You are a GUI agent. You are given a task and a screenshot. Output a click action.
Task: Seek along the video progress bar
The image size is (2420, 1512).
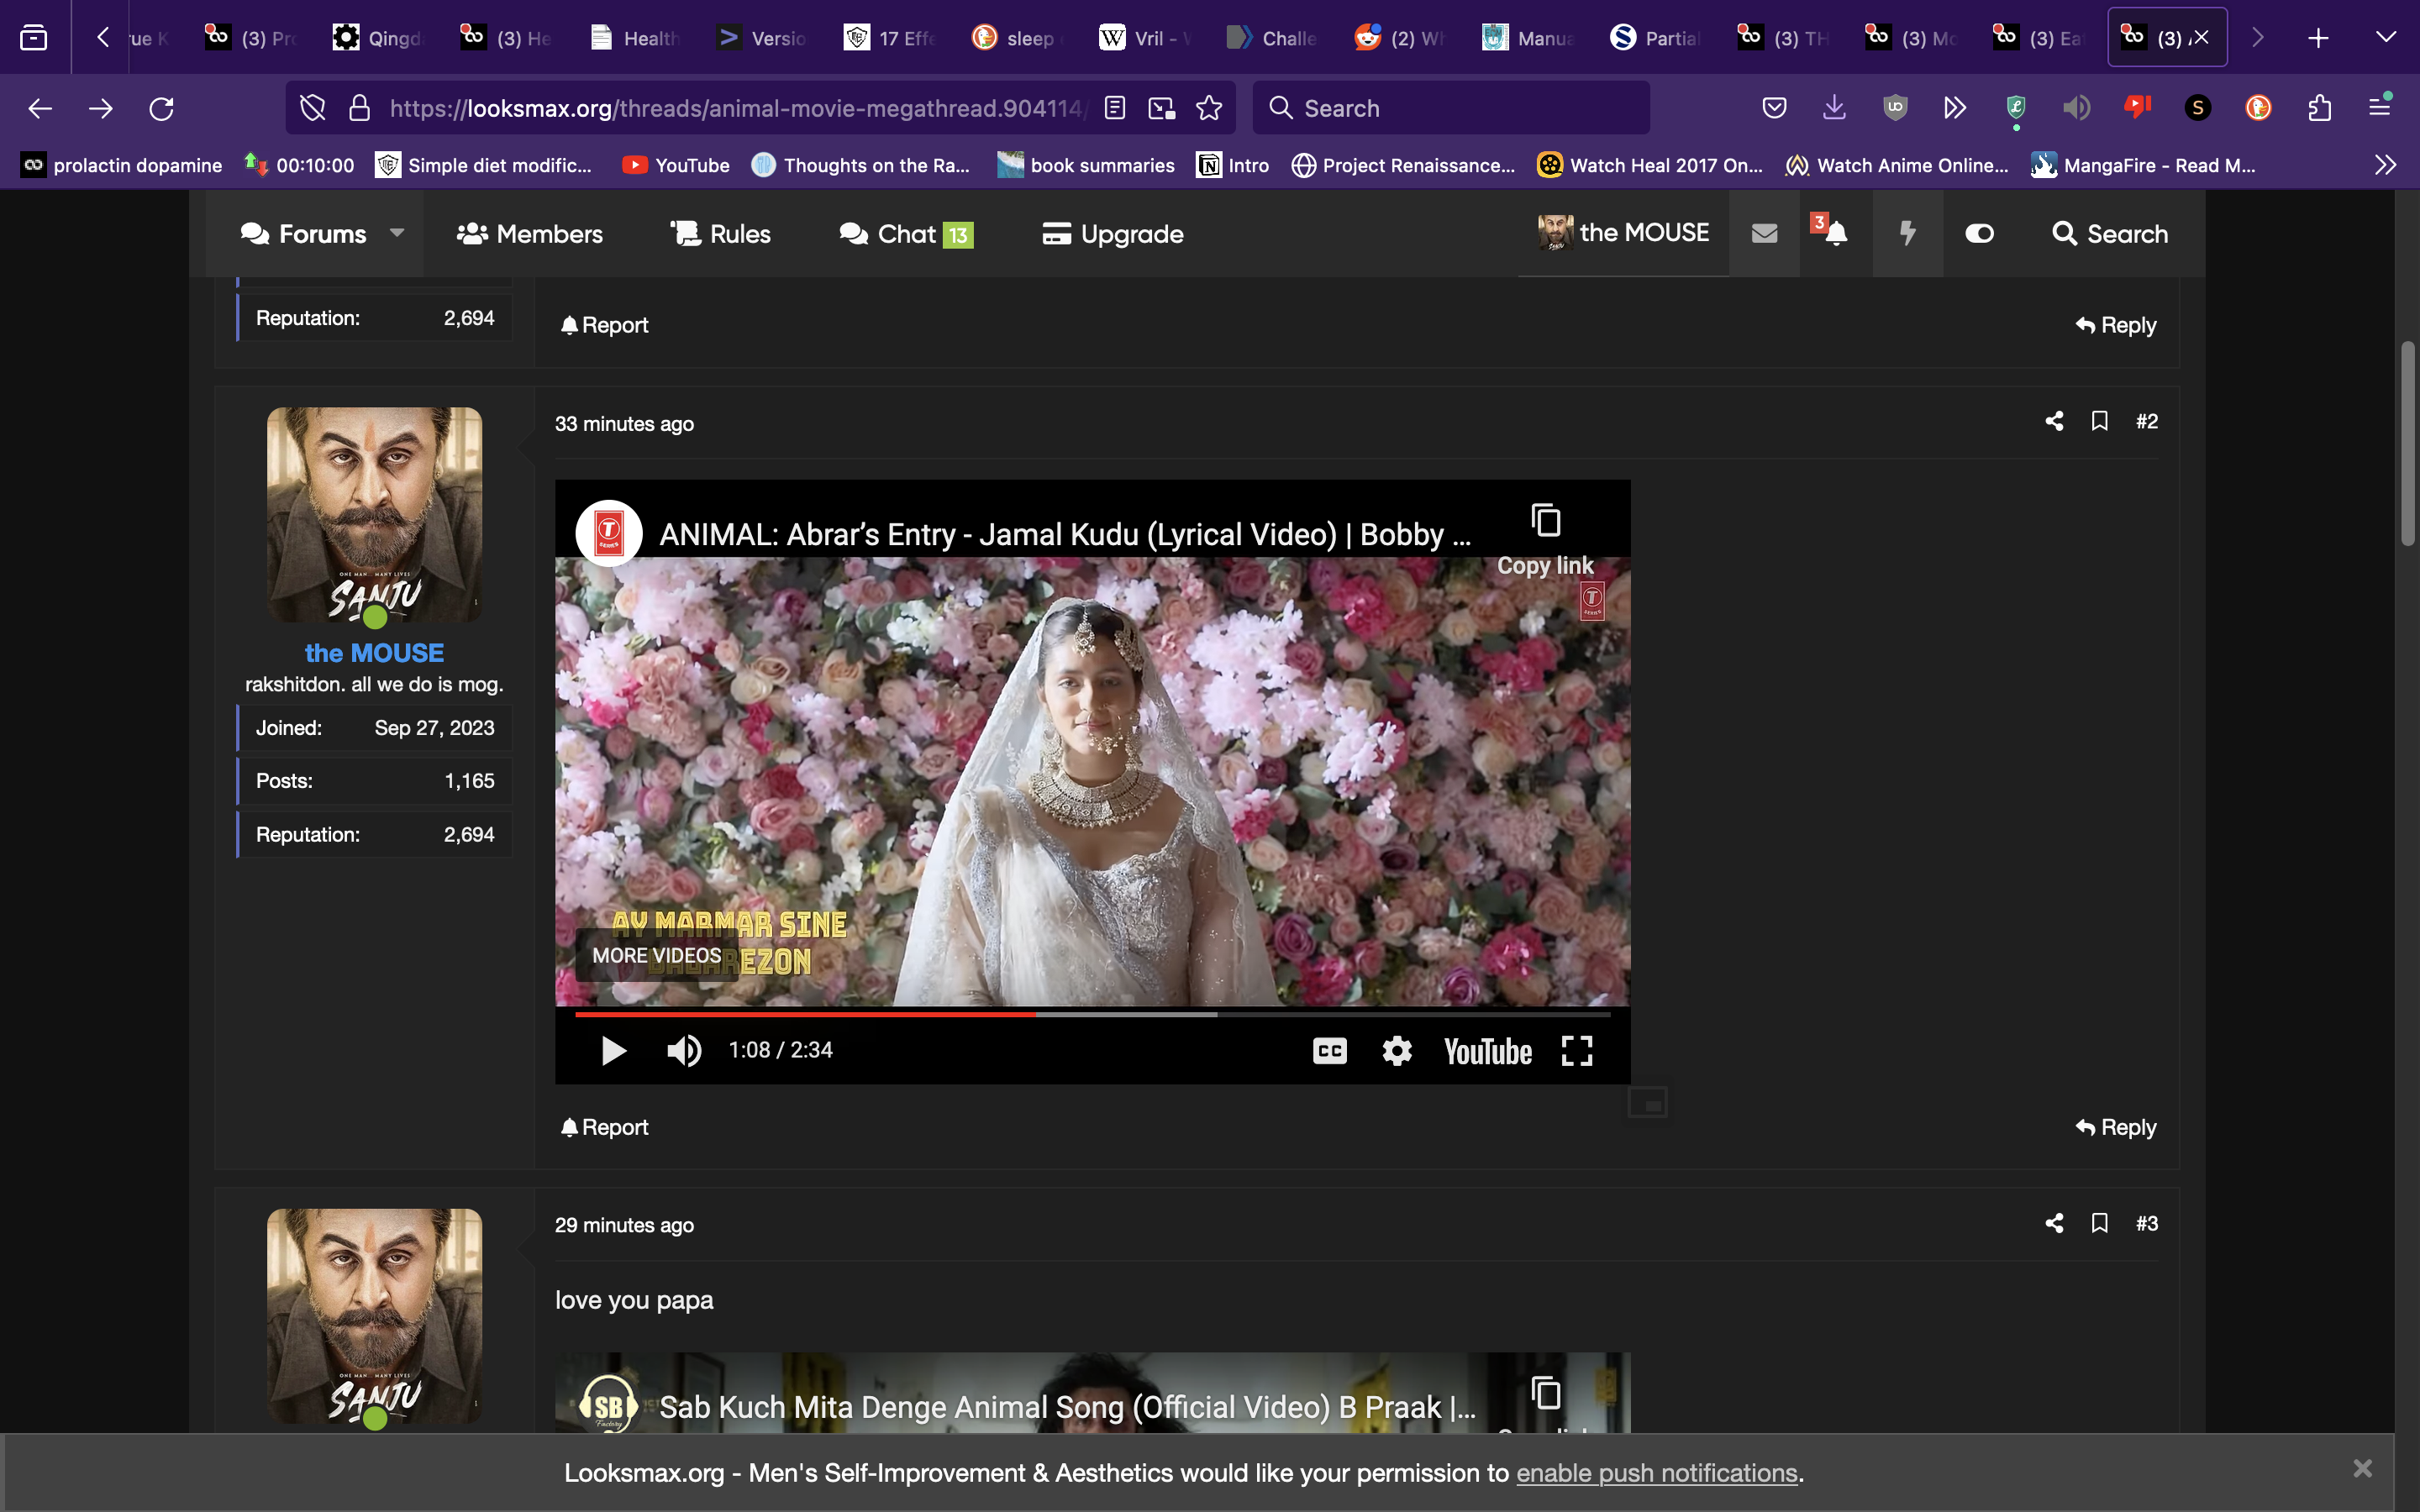tap(1092, 1014)
